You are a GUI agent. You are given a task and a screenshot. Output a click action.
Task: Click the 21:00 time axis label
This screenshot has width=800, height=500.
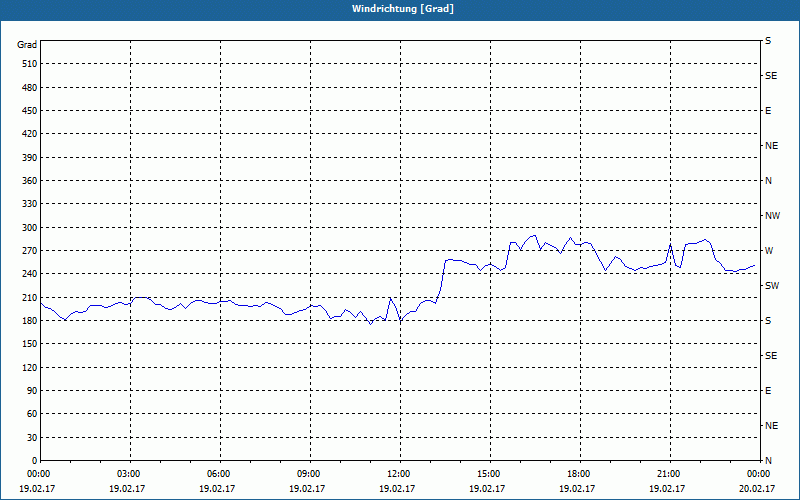(670, 474)
